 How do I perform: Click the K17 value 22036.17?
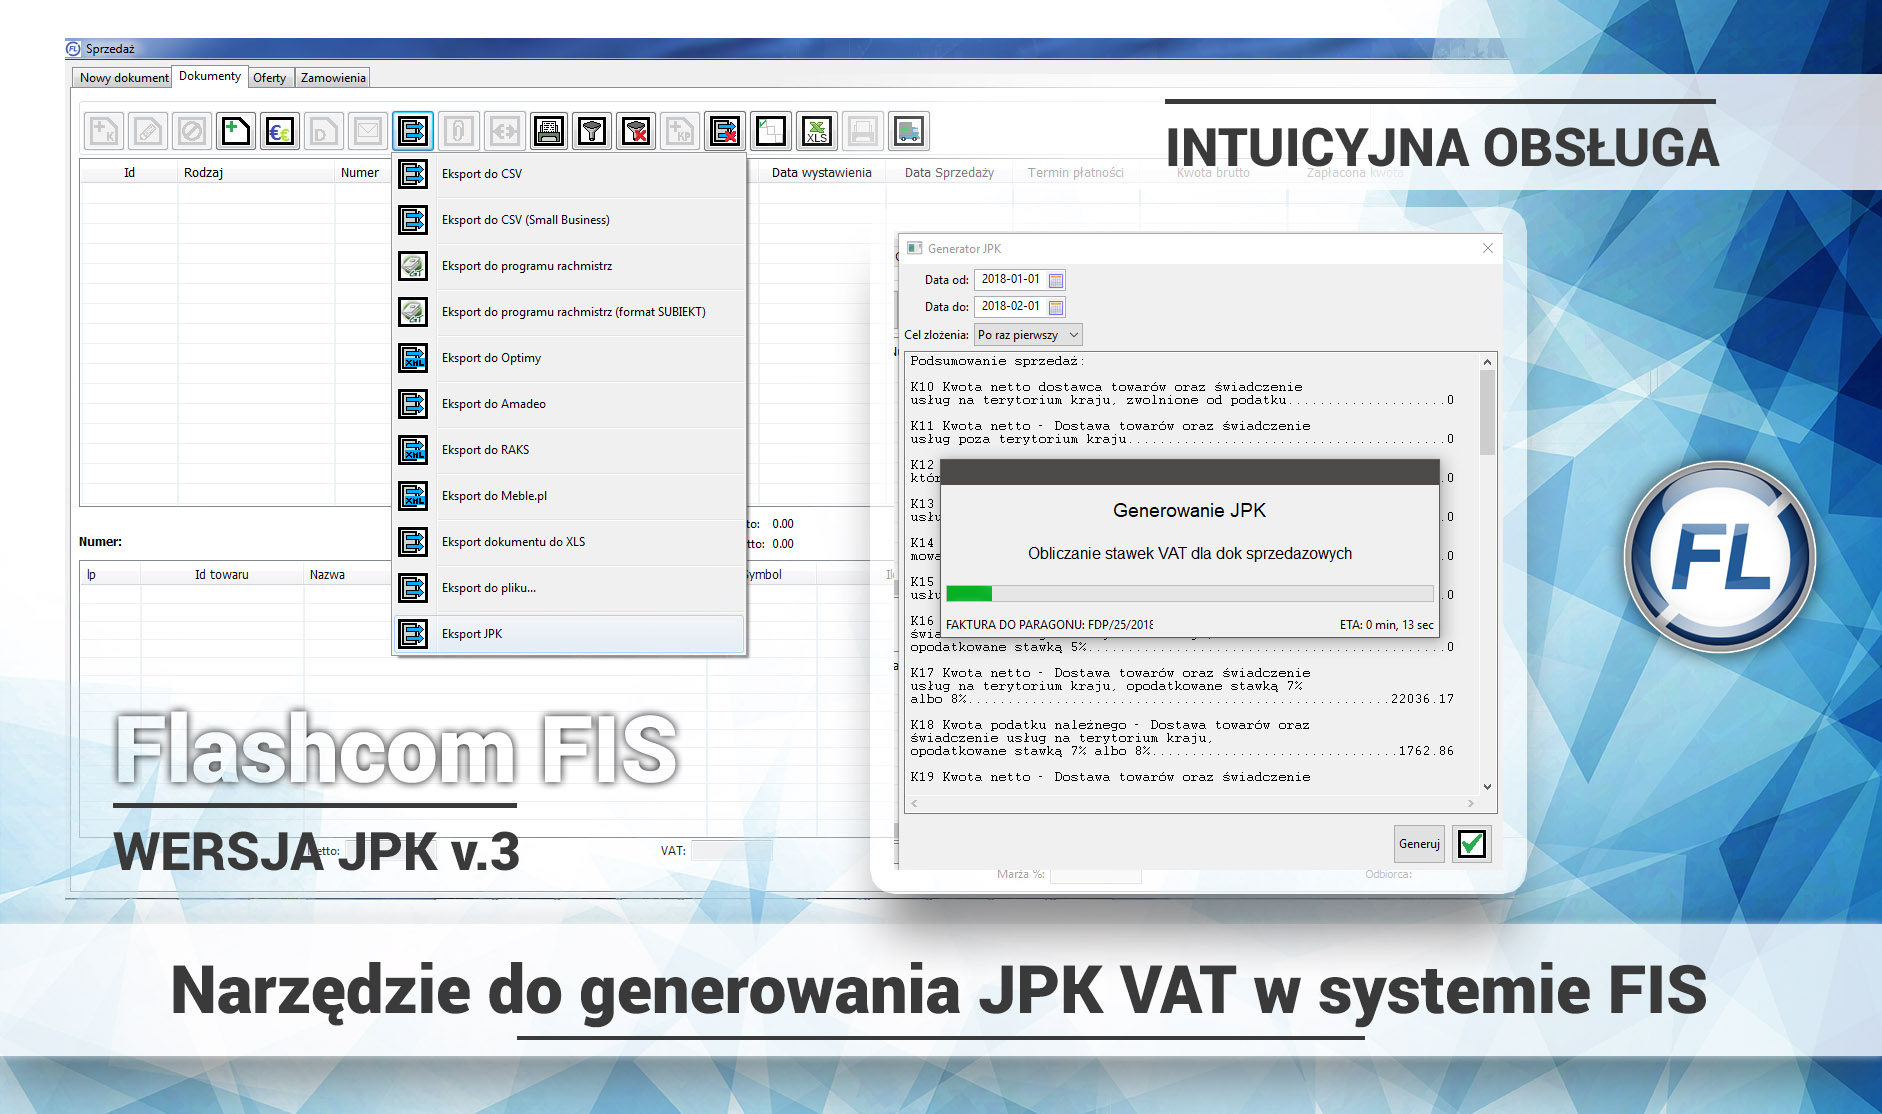(x=1422, y=699)
